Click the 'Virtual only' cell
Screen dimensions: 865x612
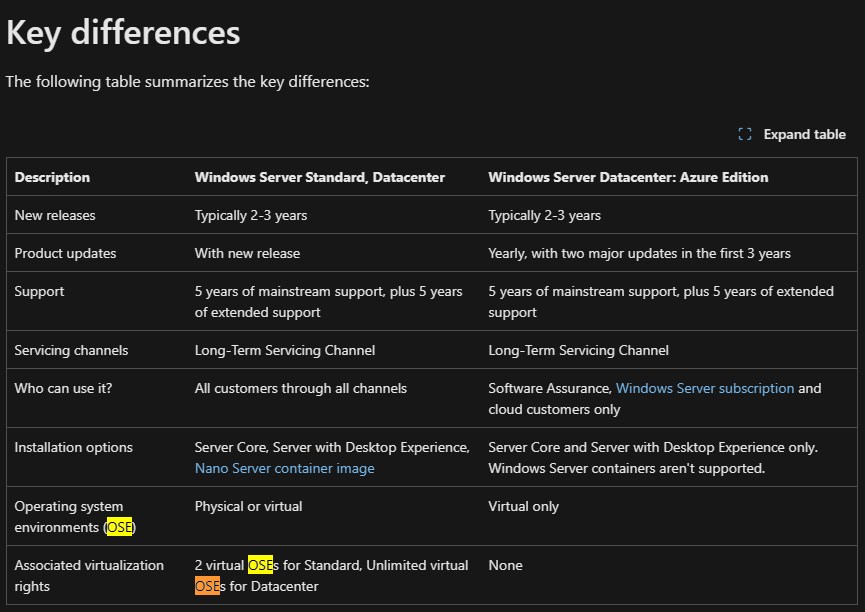(x=523, y=506)
